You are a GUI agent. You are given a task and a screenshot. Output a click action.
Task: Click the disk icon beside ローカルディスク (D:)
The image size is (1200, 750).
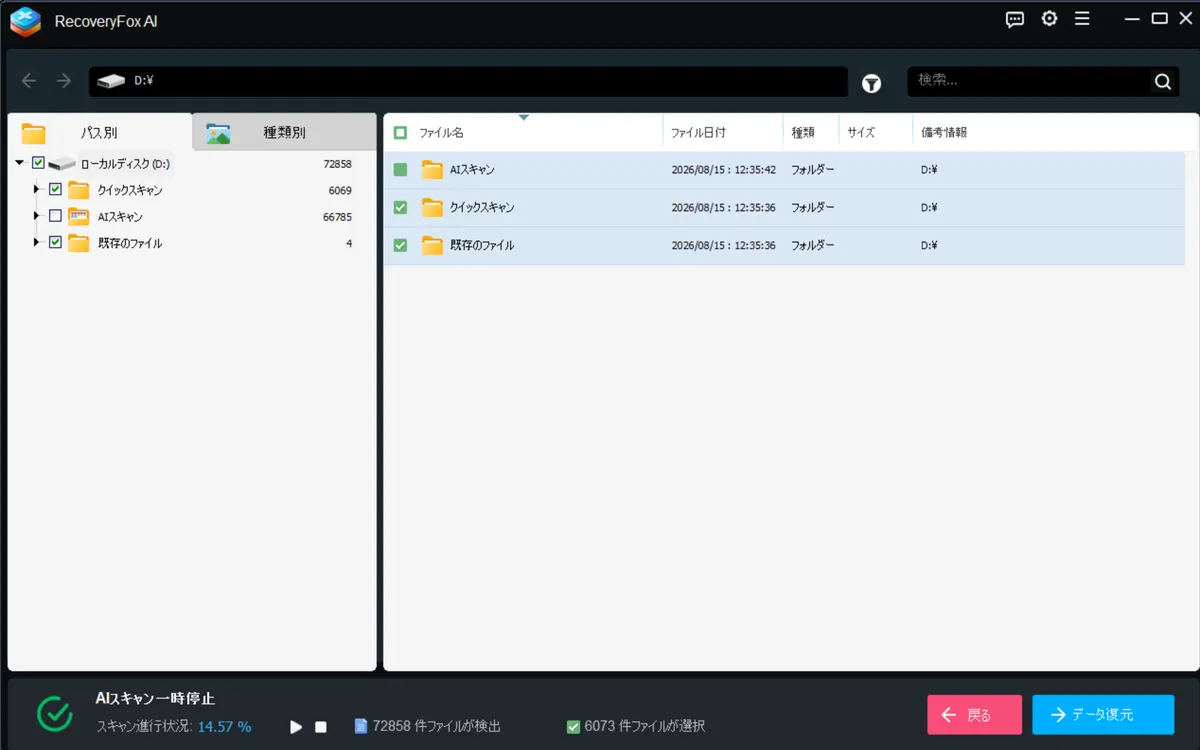tap(62, 164)
